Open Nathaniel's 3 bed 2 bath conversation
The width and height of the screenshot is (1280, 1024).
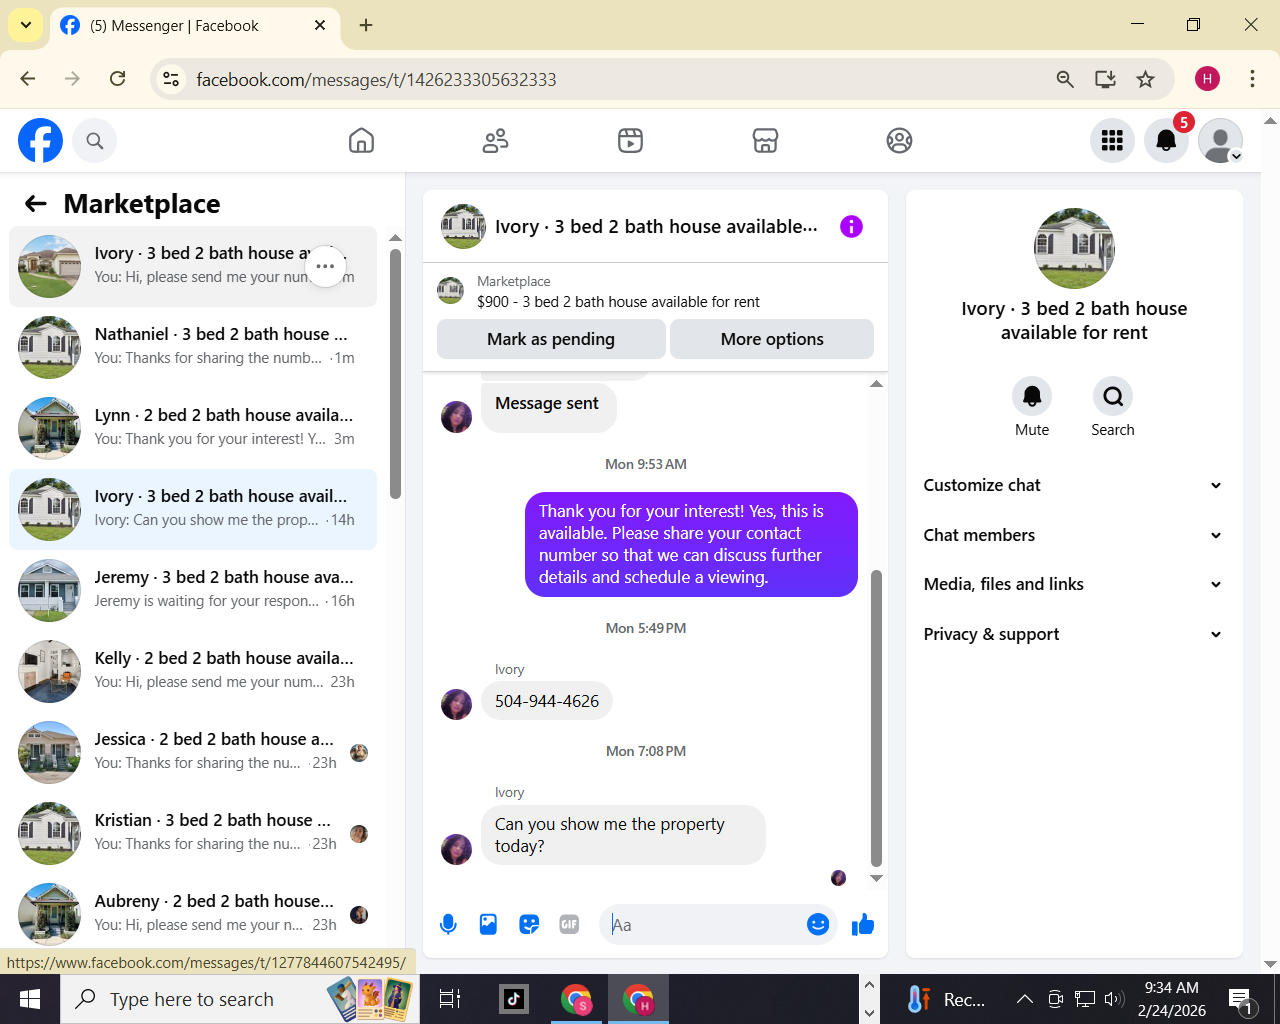pyautogui.click(x=193, y=347)
